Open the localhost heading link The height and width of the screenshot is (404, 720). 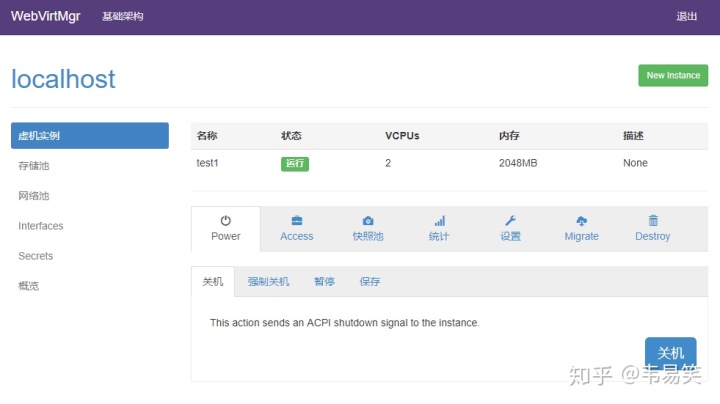point(63,79)
